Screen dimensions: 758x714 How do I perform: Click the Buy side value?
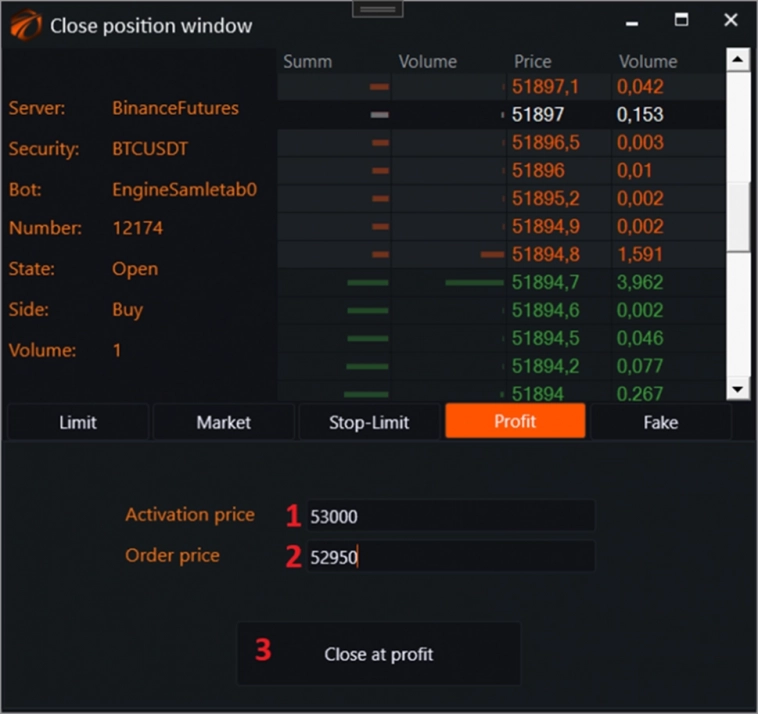(x=128, y=309)
